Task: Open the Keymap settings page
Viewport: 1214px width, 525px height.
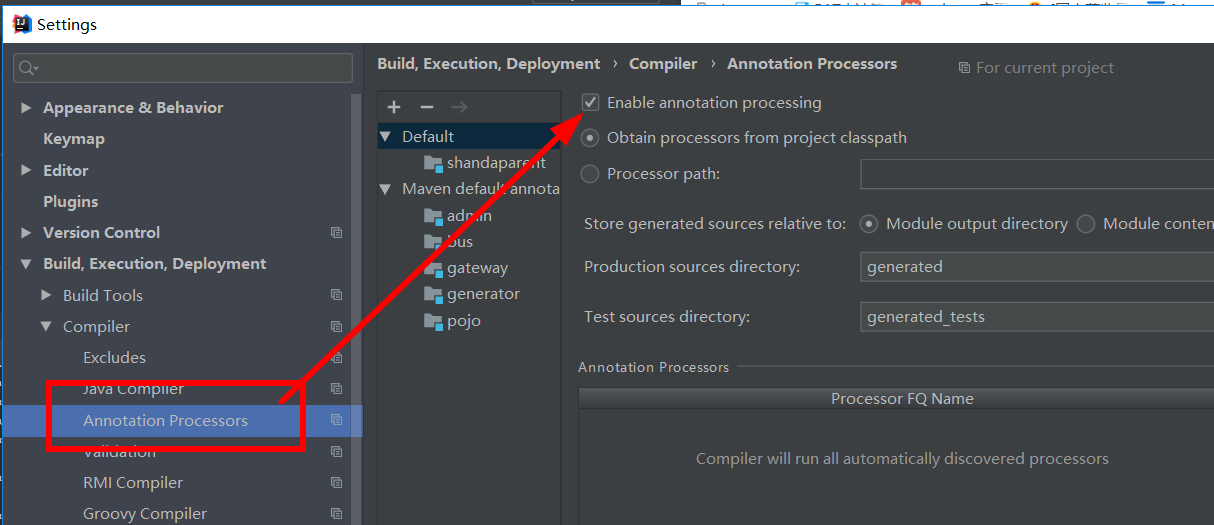Action: point(73,139)
